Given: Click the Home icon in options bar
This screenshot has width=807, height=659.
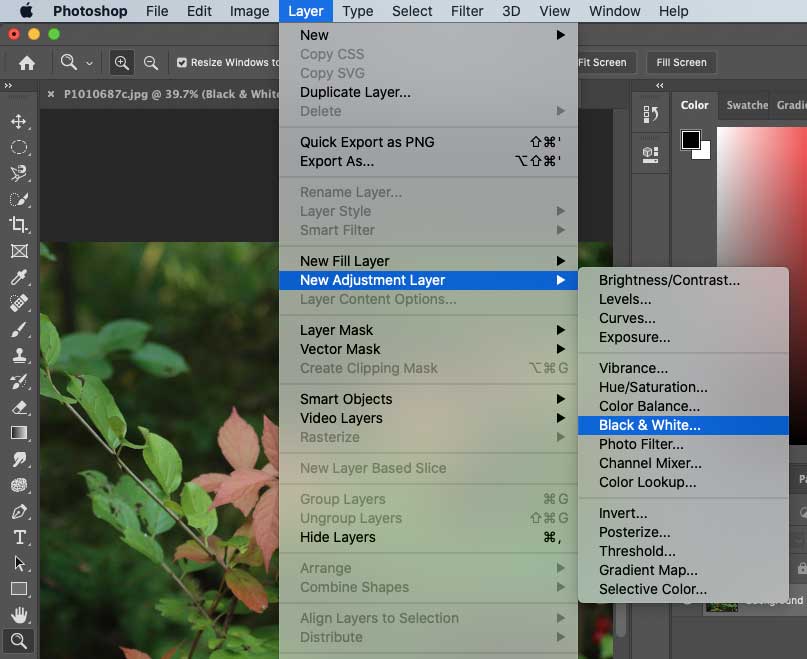Looking at the screenshot, I should click(x=27, y=63).
